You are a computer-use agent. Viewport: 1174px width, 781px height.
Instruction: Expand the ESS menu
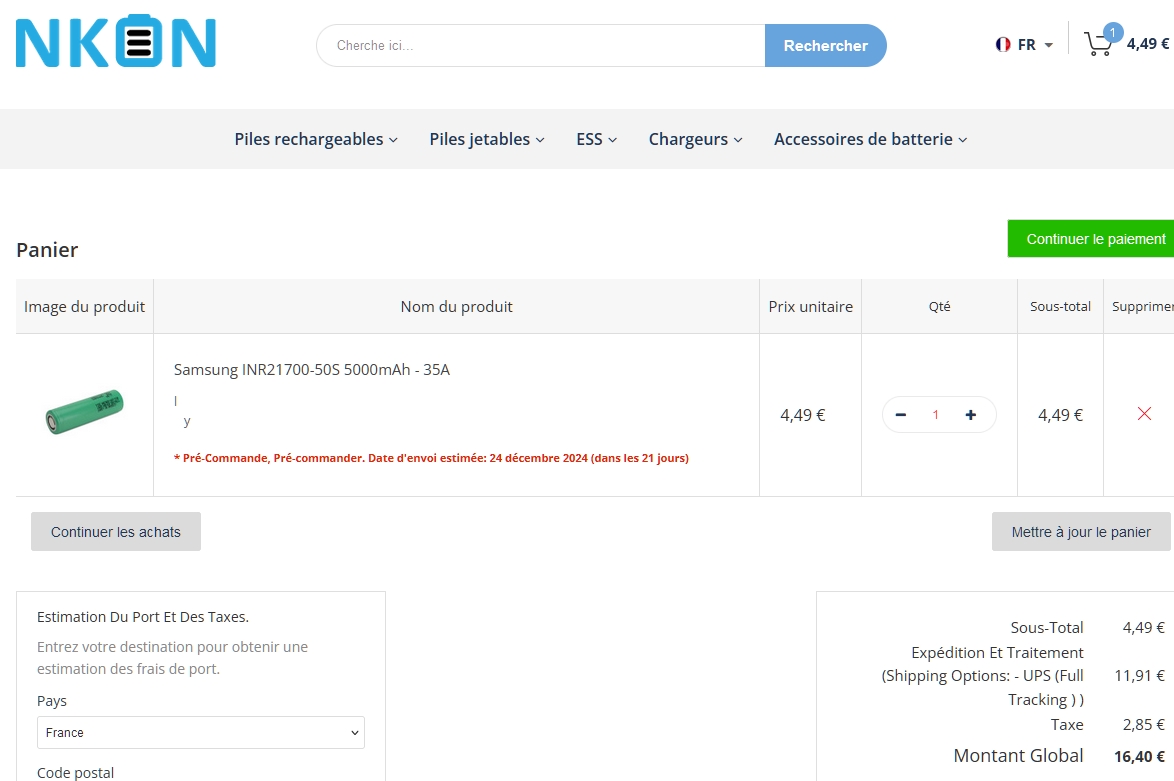pyautogui.click(x=596, y=139)
